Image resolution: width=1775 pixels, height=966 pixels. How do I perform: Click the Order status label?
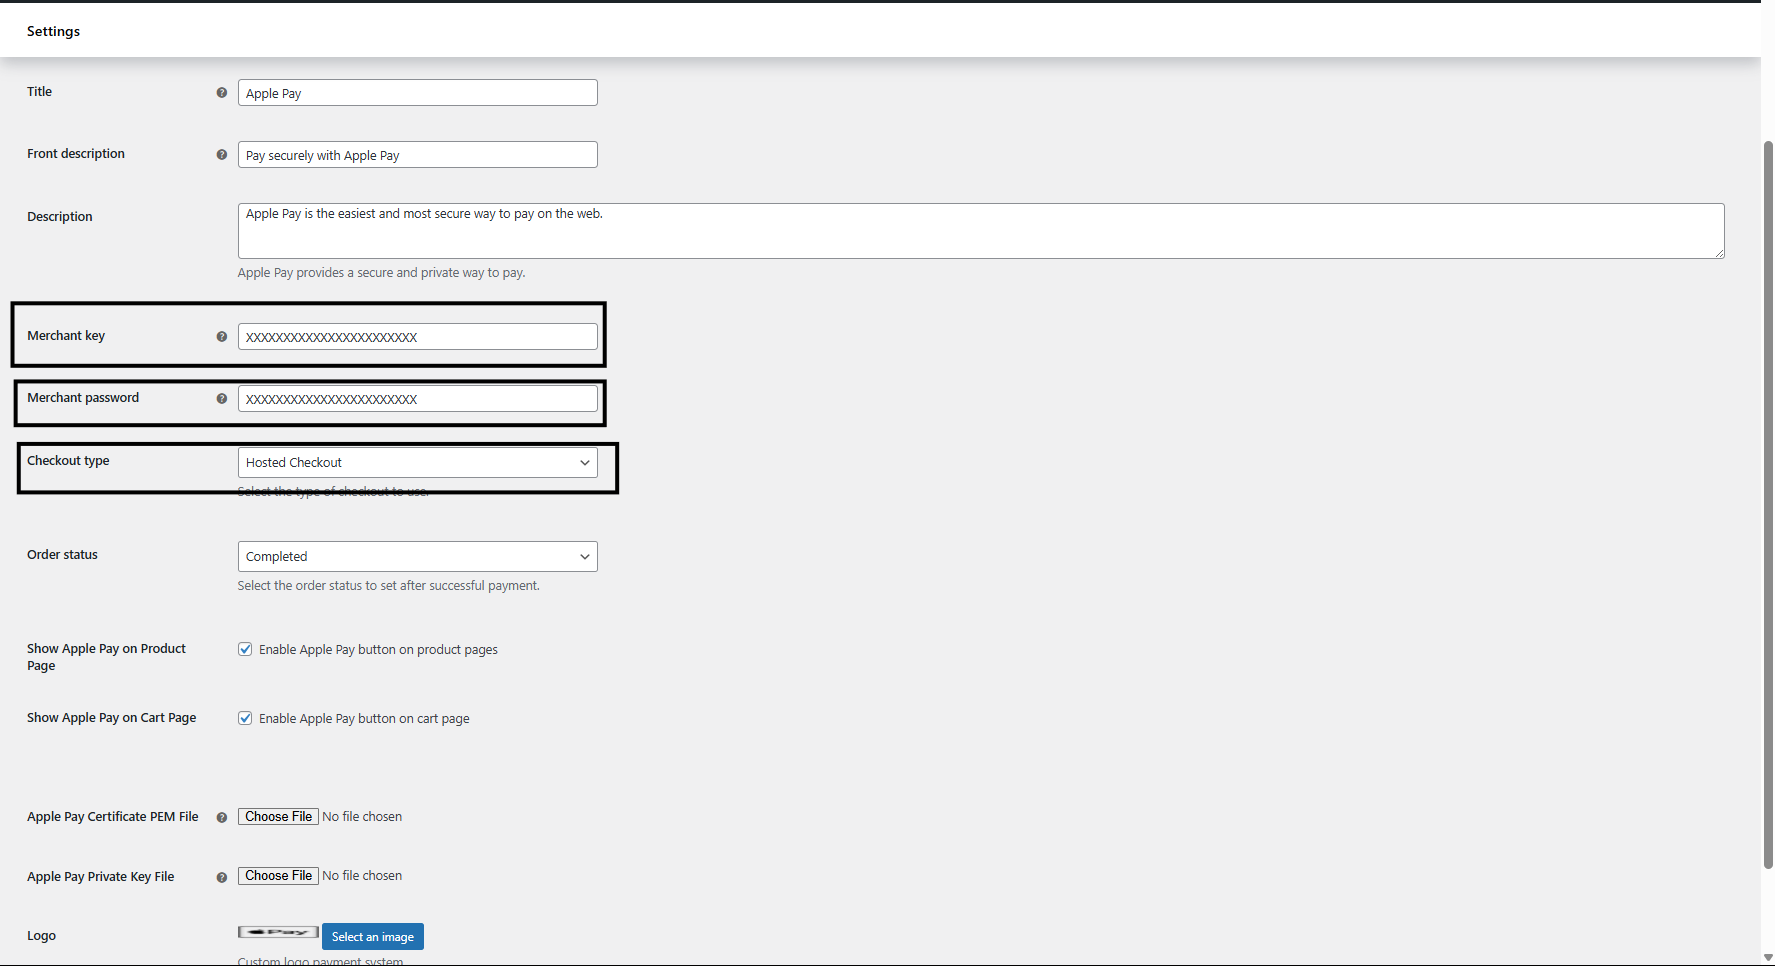tap(62, 554)
